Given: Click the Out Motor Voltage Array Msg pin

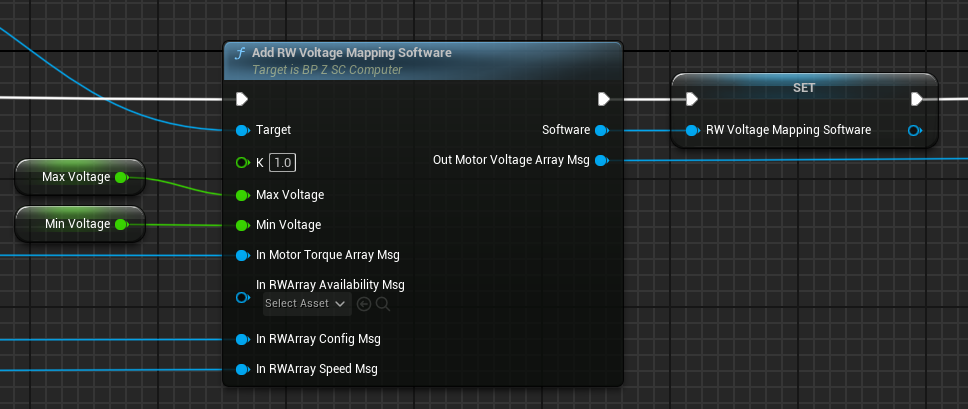Looking at the screenshot, I should pyautogui.click(x=601, y=160).
